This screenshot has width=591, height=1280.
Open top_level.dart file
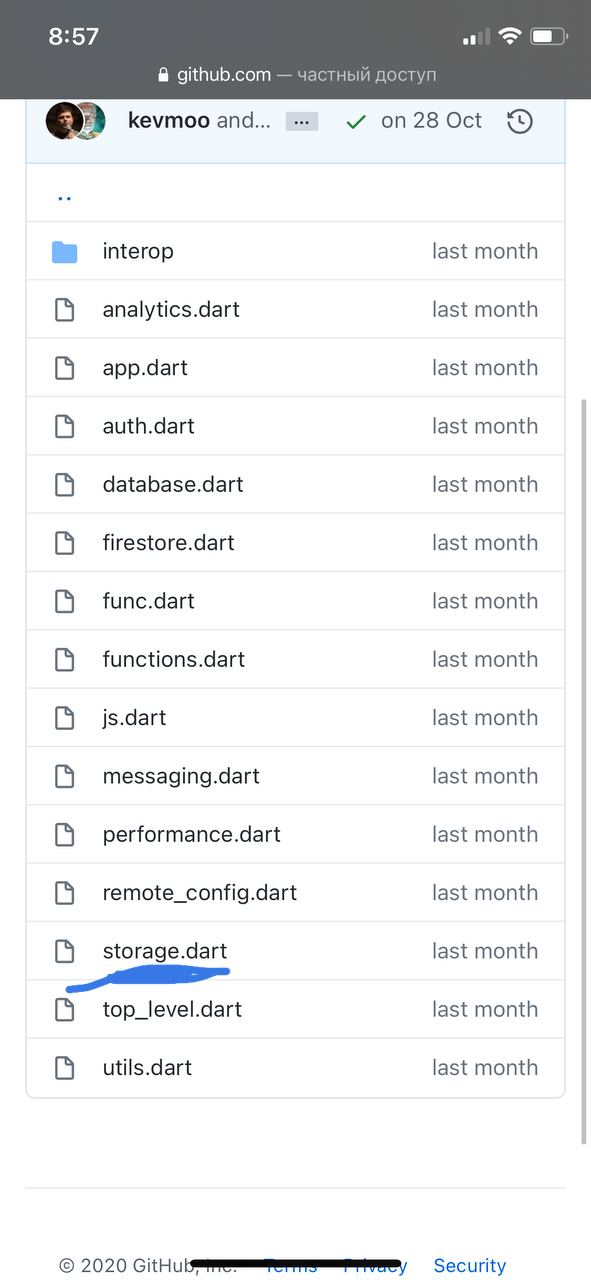point(172,1010)
